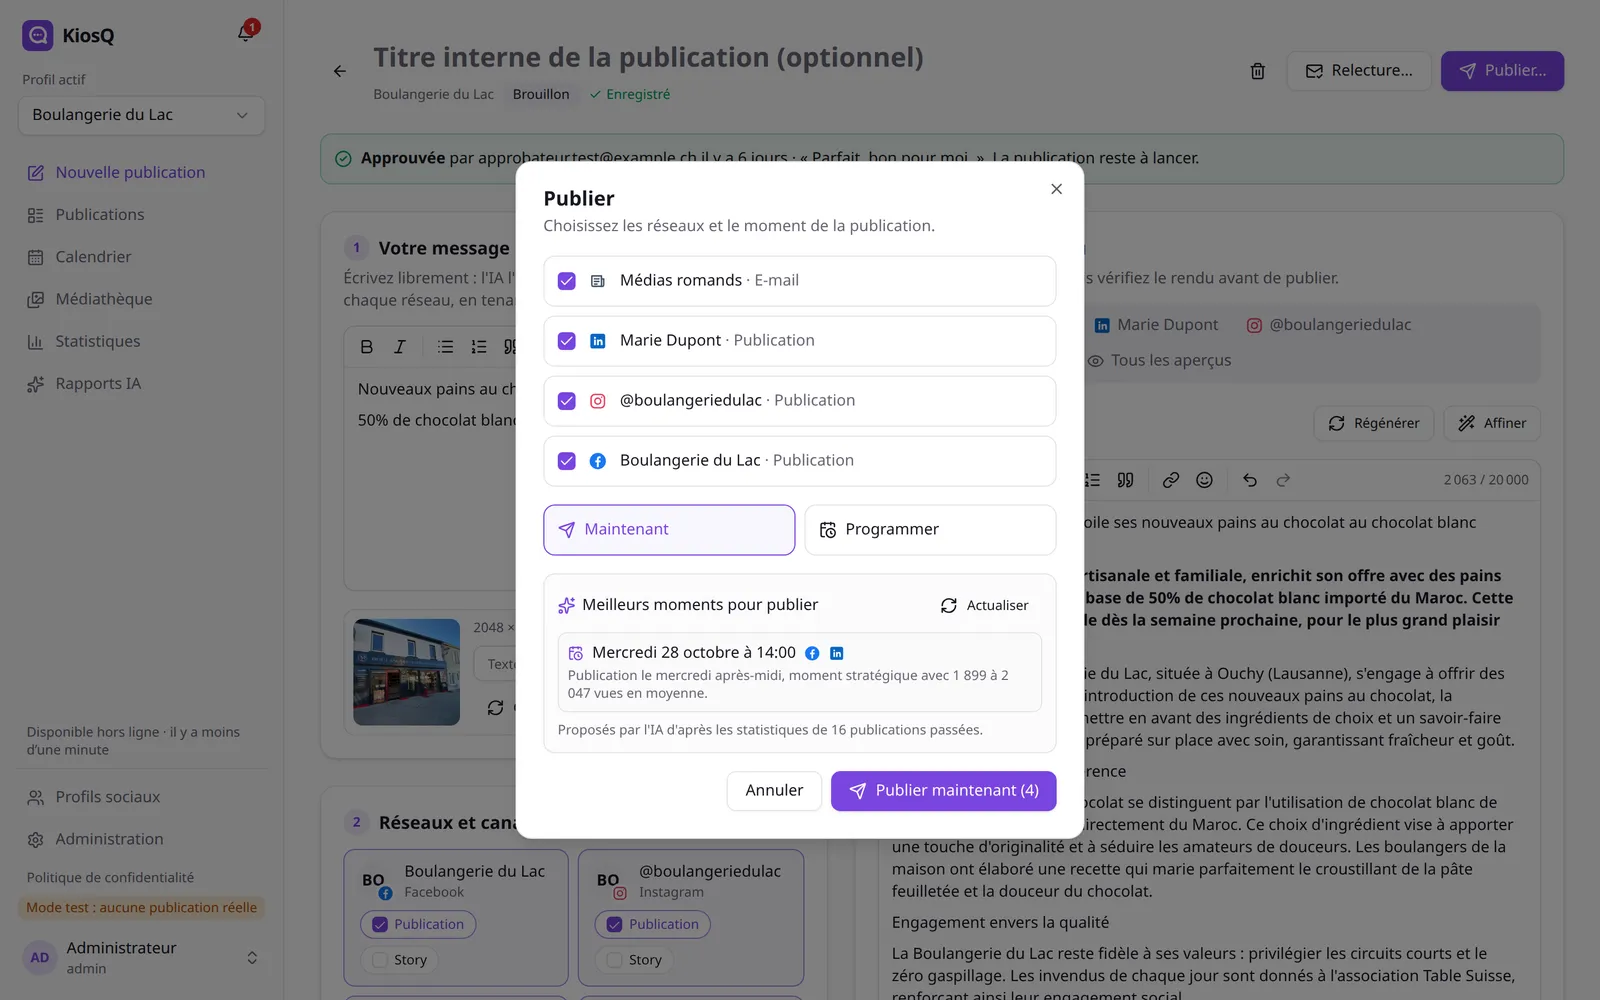Toggle bold formatting in the message editor
The image size is (1600, 1000).
367,347
